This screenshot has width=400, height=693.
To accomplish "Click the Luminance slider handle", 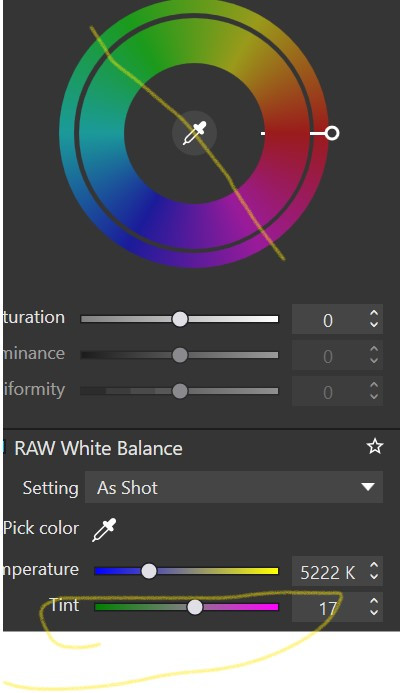I will pos(179,355).
